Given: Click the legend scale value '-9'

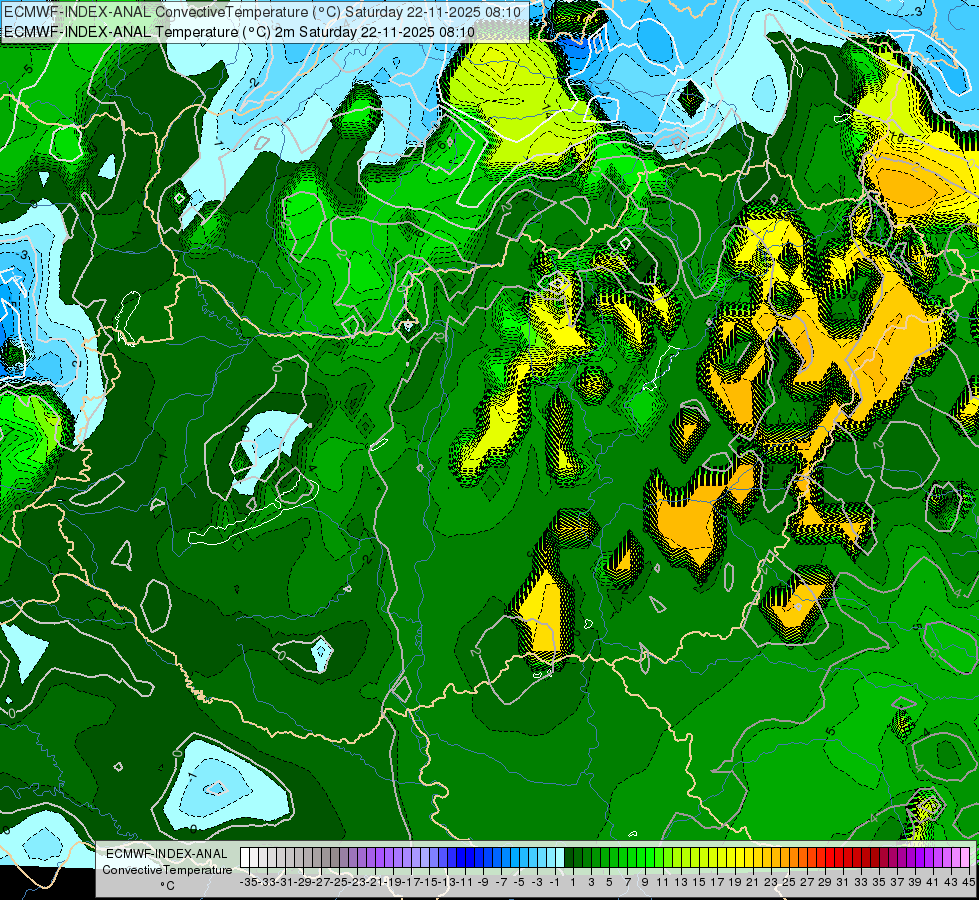Looking at the screenshot, I should pos(483,882).
